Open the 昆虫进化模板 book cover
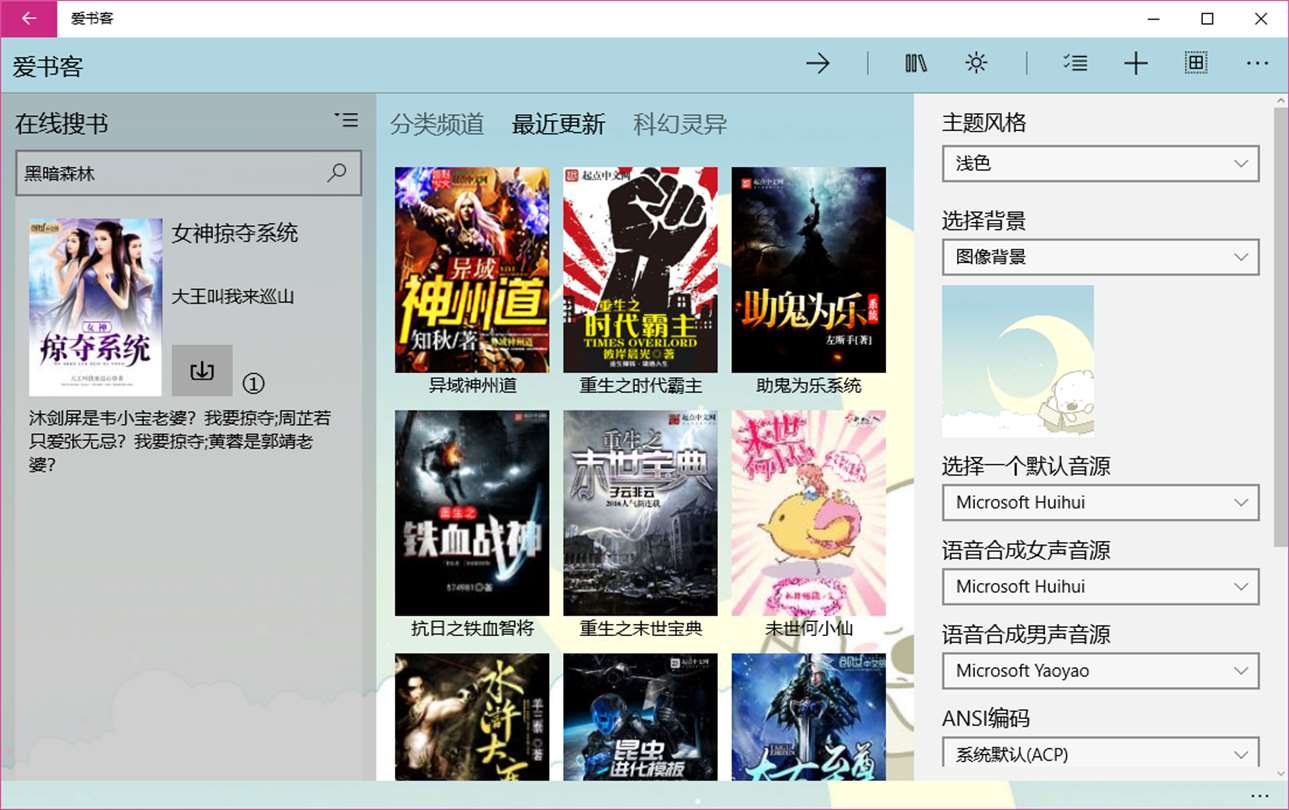The image size is (1289, 810). point(640,717)
